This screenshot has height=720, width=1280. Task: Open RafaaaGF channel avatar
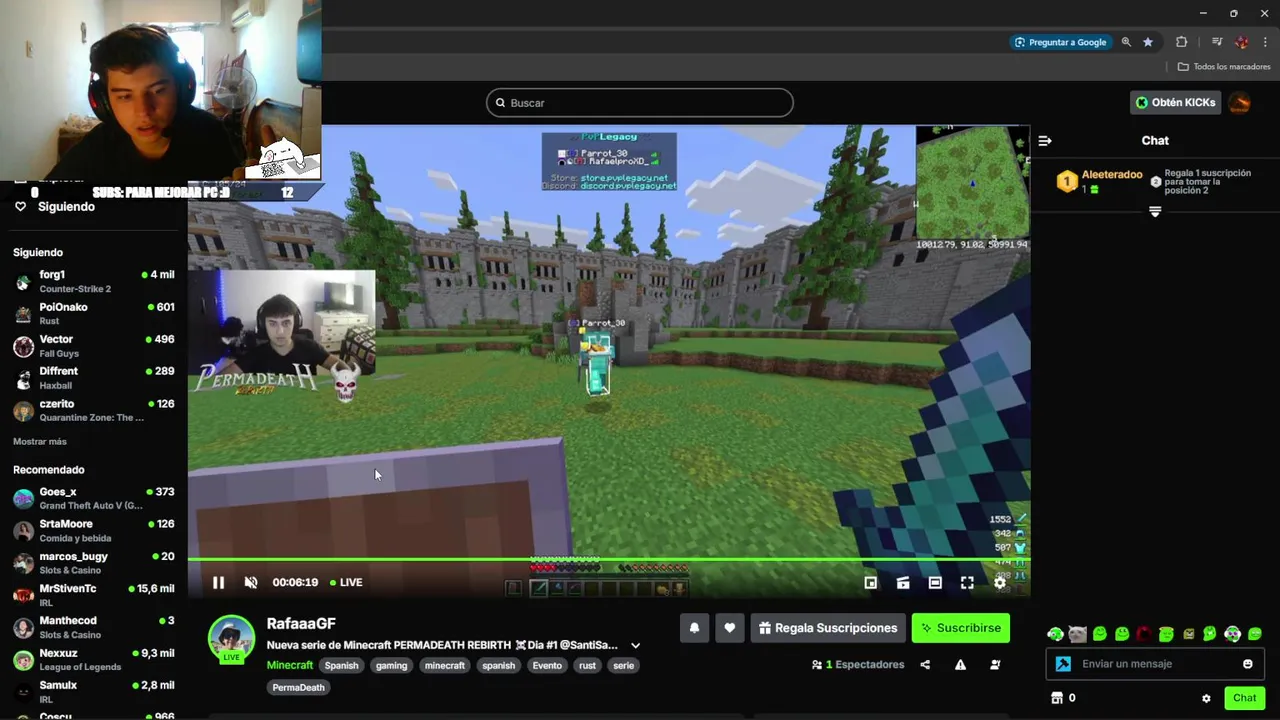[231, 639]
